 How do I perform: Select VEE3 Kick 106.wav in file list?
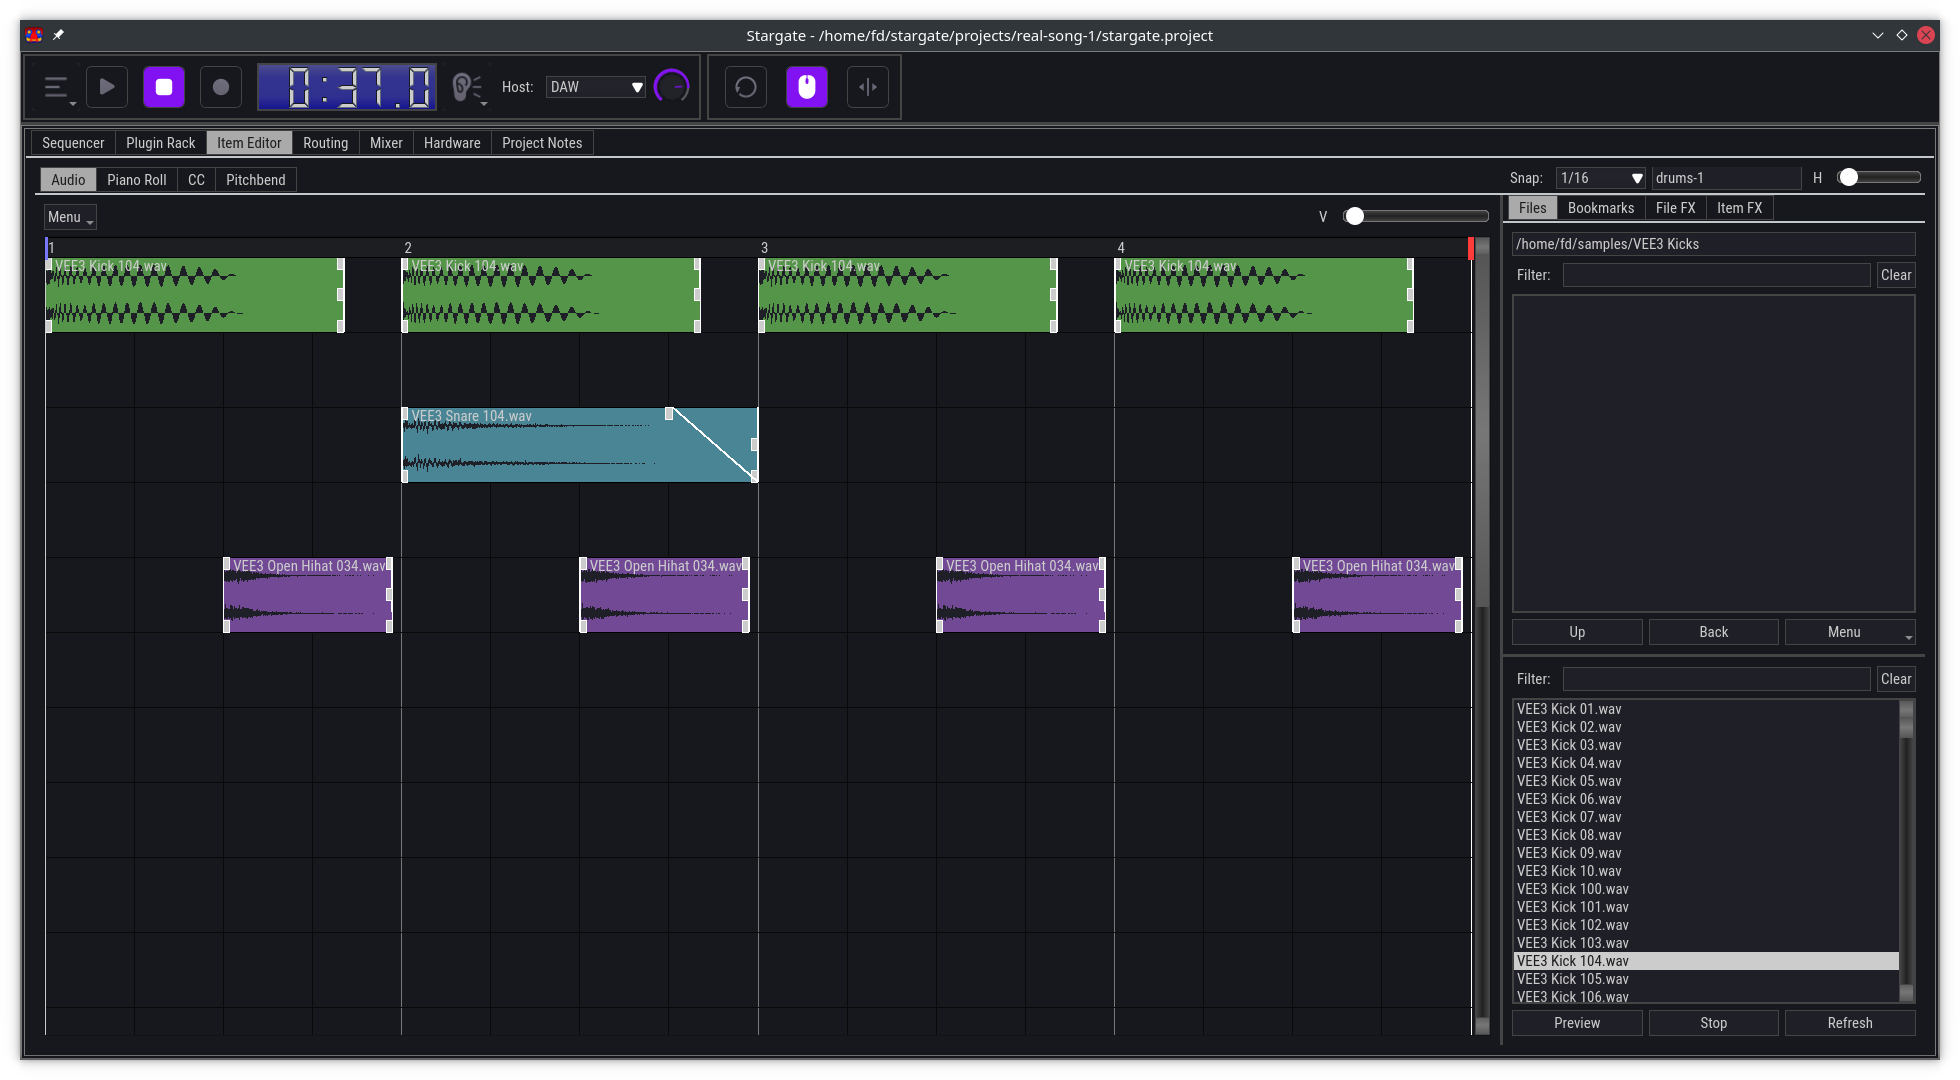pos(1706,996)
